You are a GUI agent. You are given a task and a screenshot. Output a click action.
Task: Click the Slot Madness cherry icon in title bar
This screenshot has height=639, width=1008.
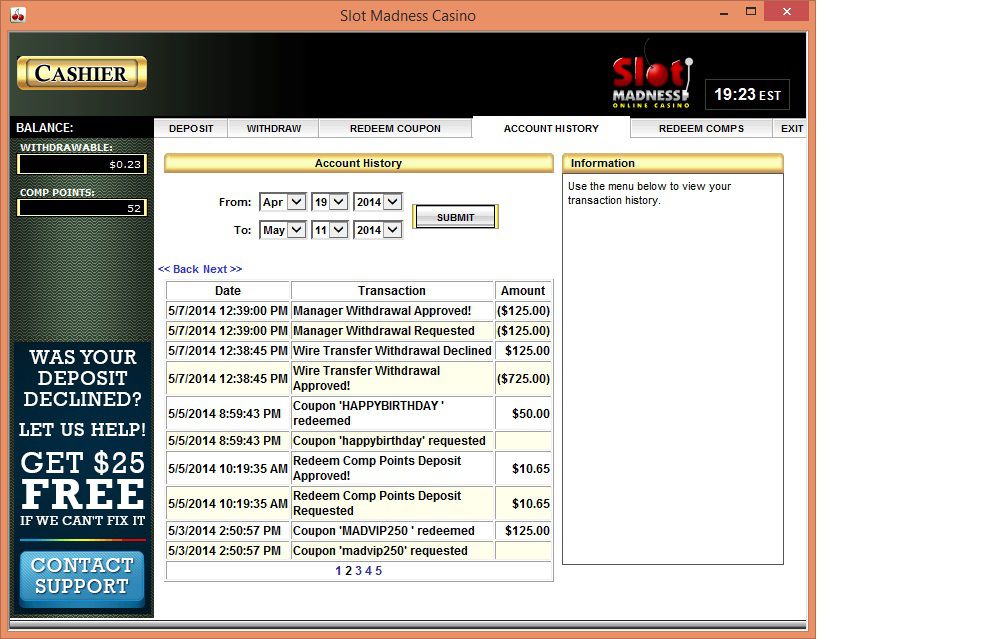[x=18, y=15]
